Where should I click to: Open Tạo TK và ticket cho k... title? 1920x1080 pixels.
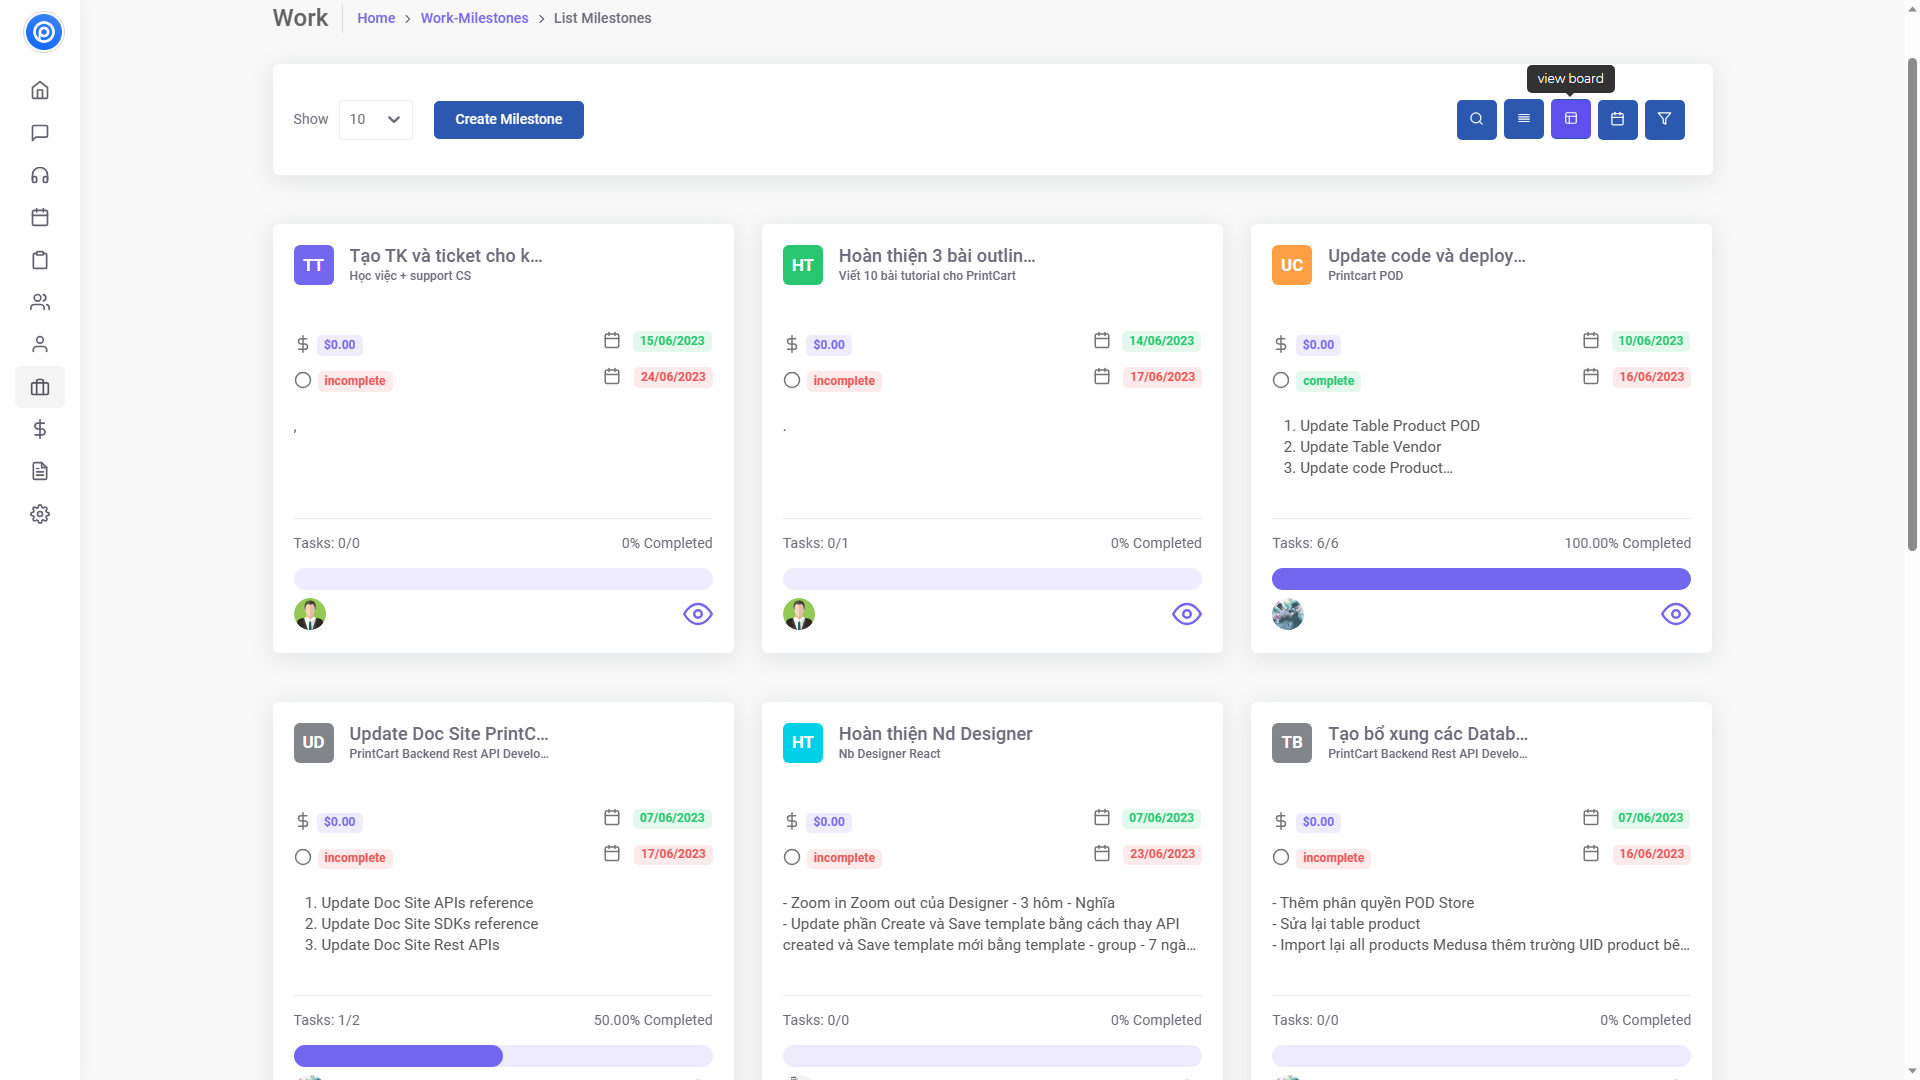point(446,255)
